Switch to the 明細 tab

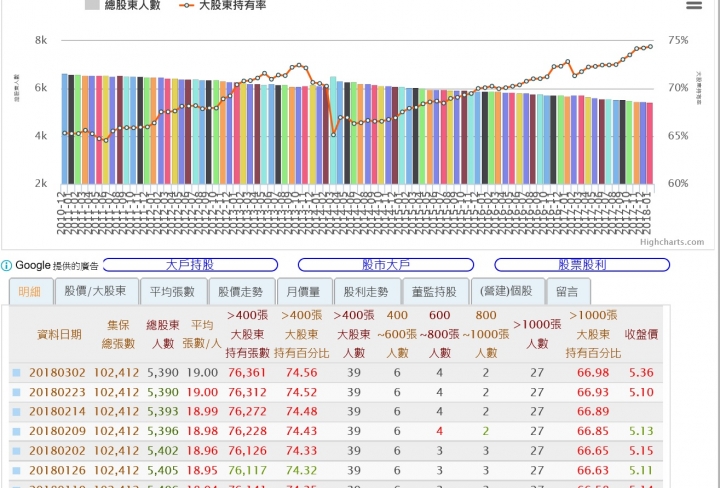30,292
